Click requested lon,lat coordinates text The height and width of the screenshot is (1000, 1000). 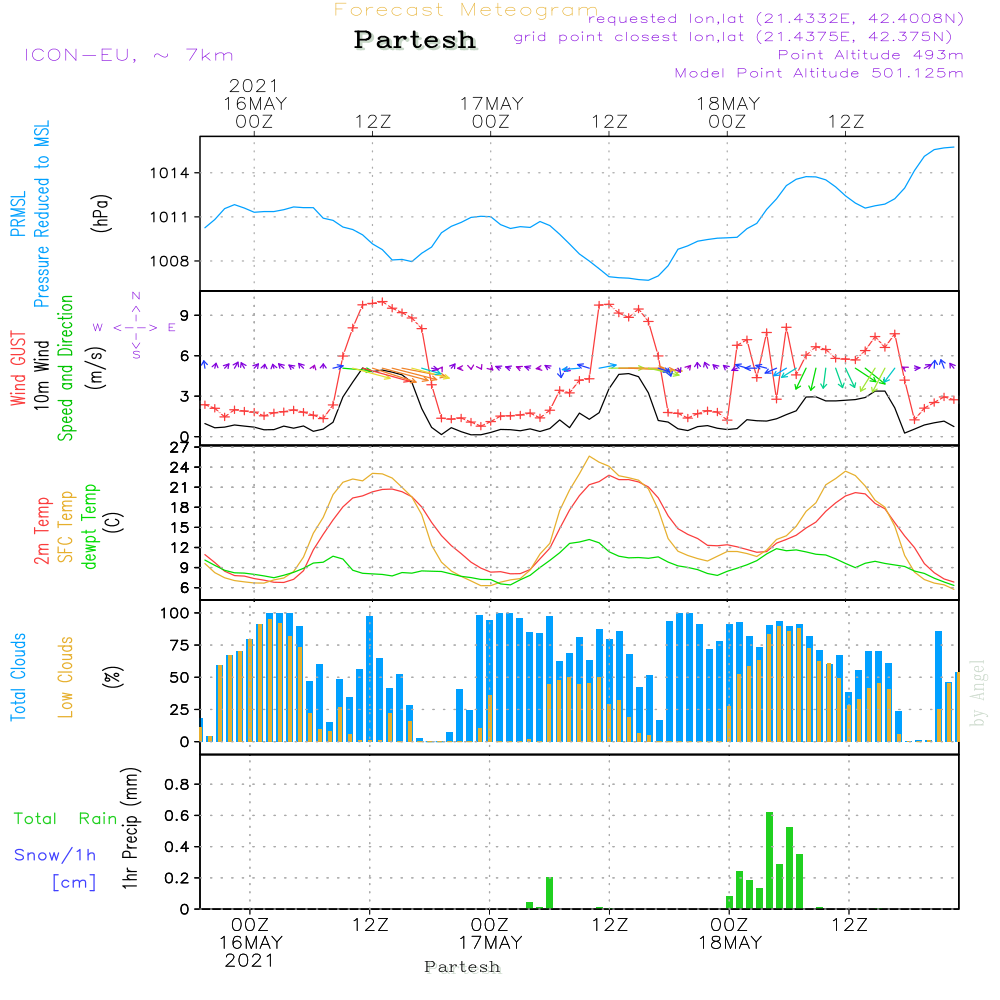tap(776, 19)
